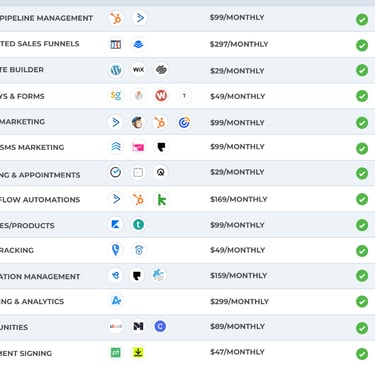Toggle the green checkmark for Sales Funnels
Viewport: 375px width, 366px height.
pos(362,45)
